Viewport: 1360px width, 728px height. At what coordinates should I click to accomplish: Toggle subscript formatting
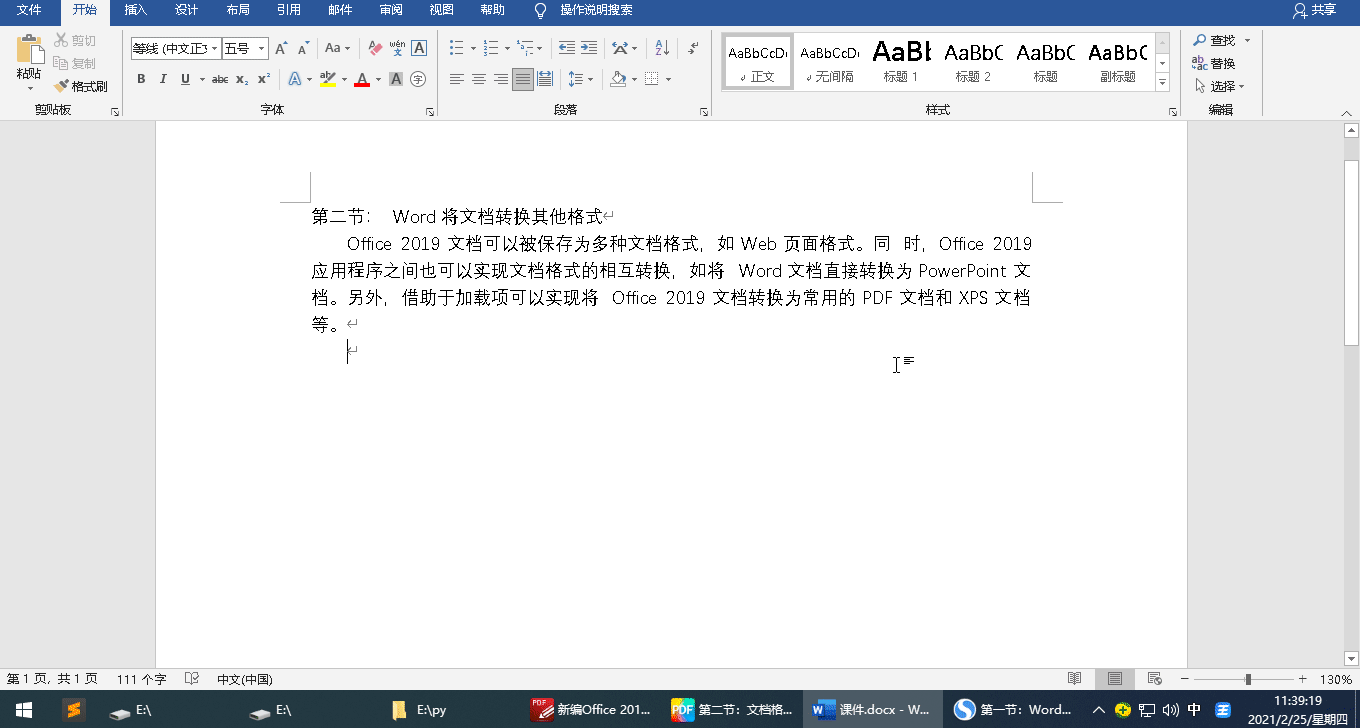click(242, 79)
